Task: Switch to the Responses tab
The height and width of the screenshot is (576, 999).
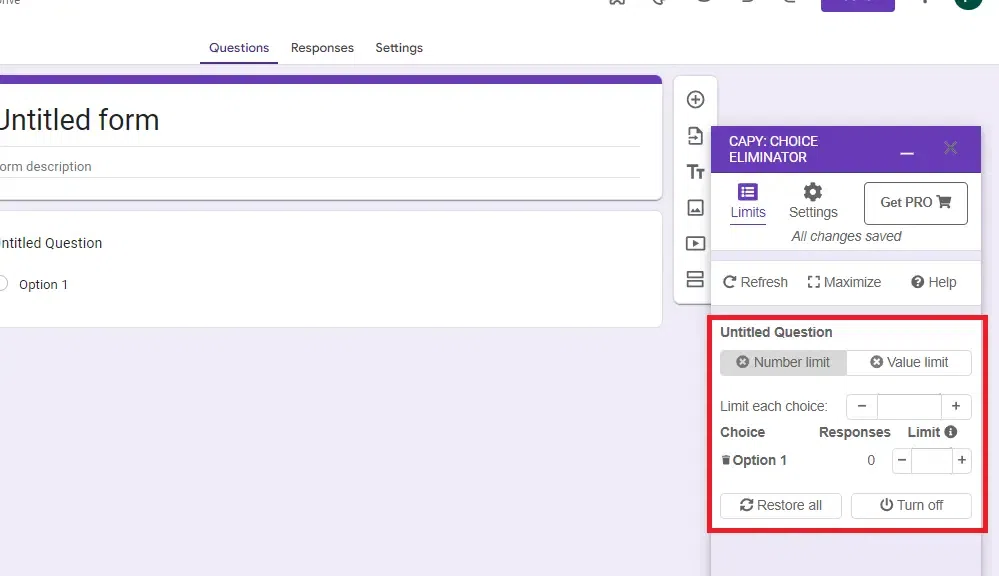Action: pos(322,48)
